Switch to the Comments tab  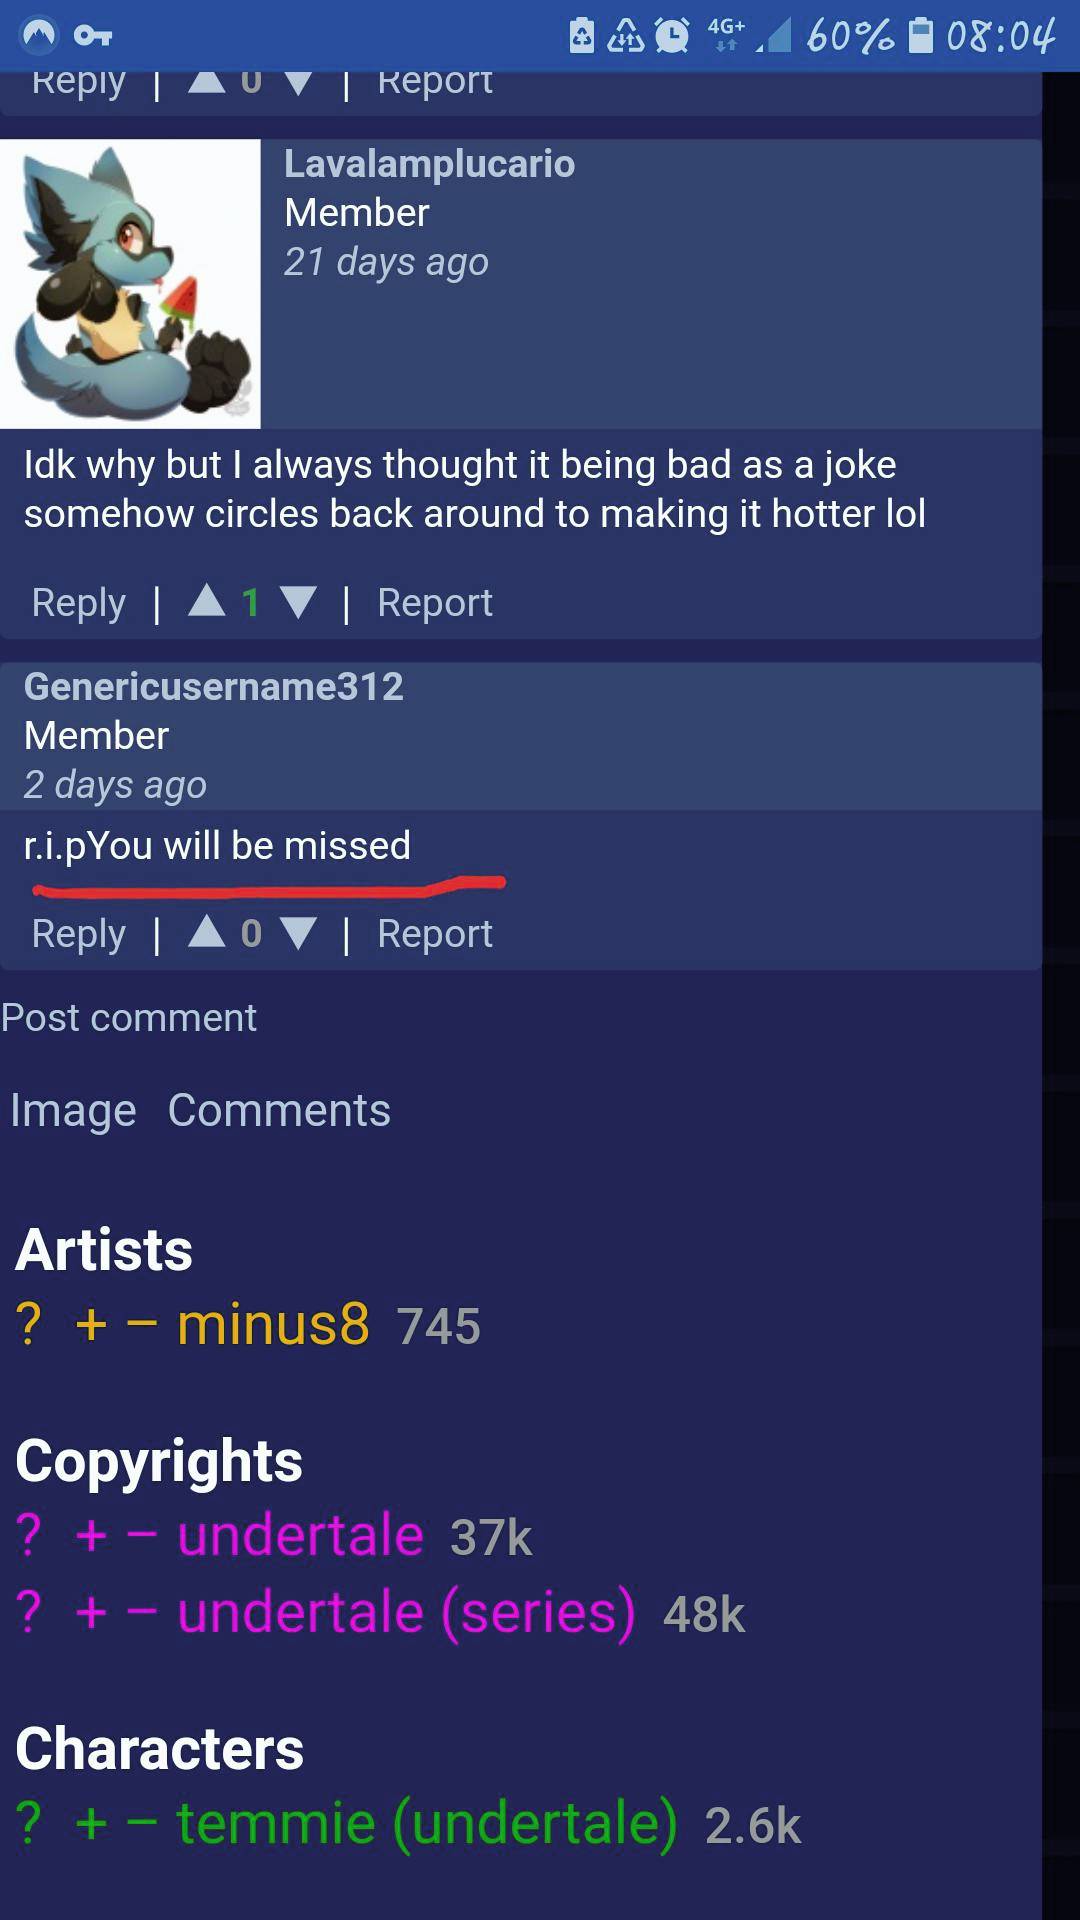tap(279, 1110)
